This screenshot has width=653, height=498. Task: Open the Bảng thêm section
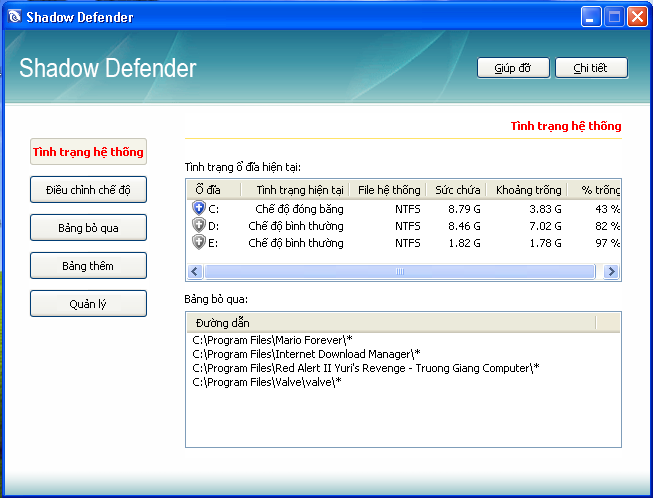coord(88,266)
